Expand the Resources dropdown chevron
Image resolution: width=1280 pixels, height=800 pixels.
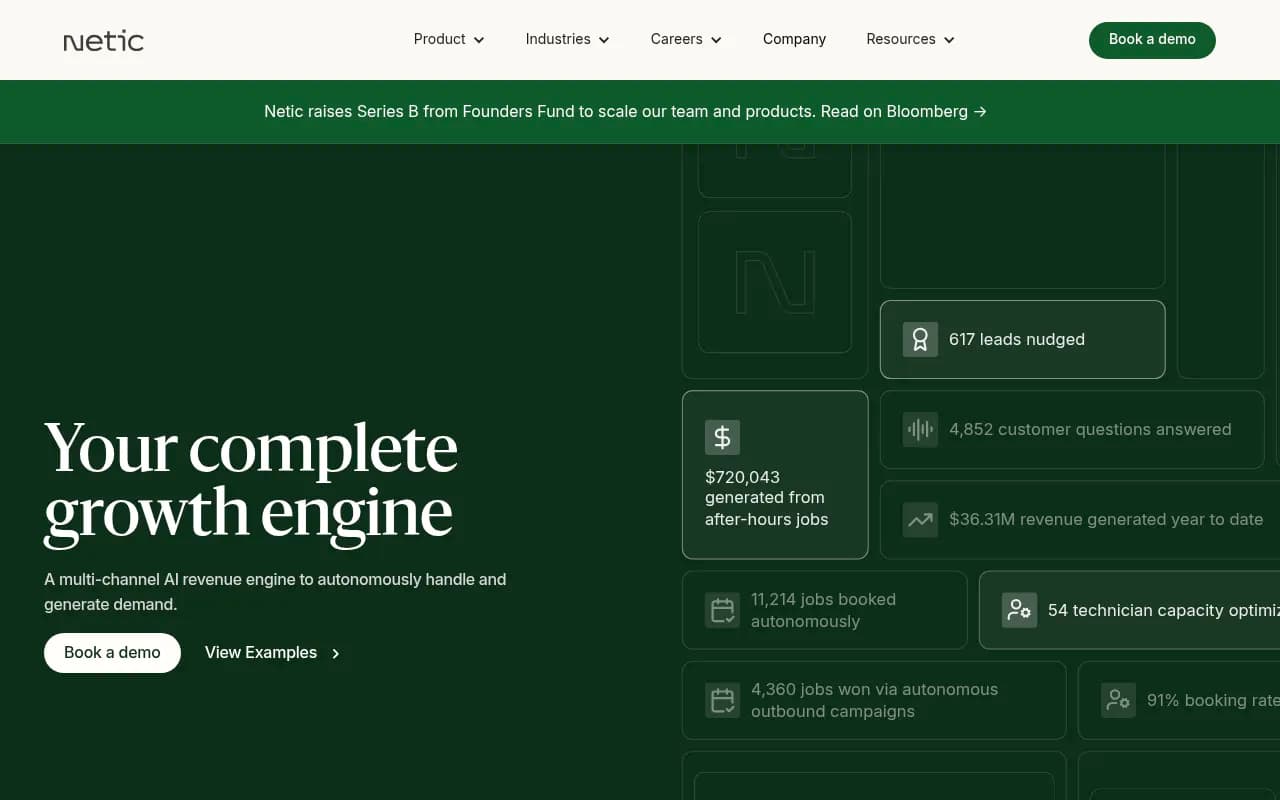949,40
